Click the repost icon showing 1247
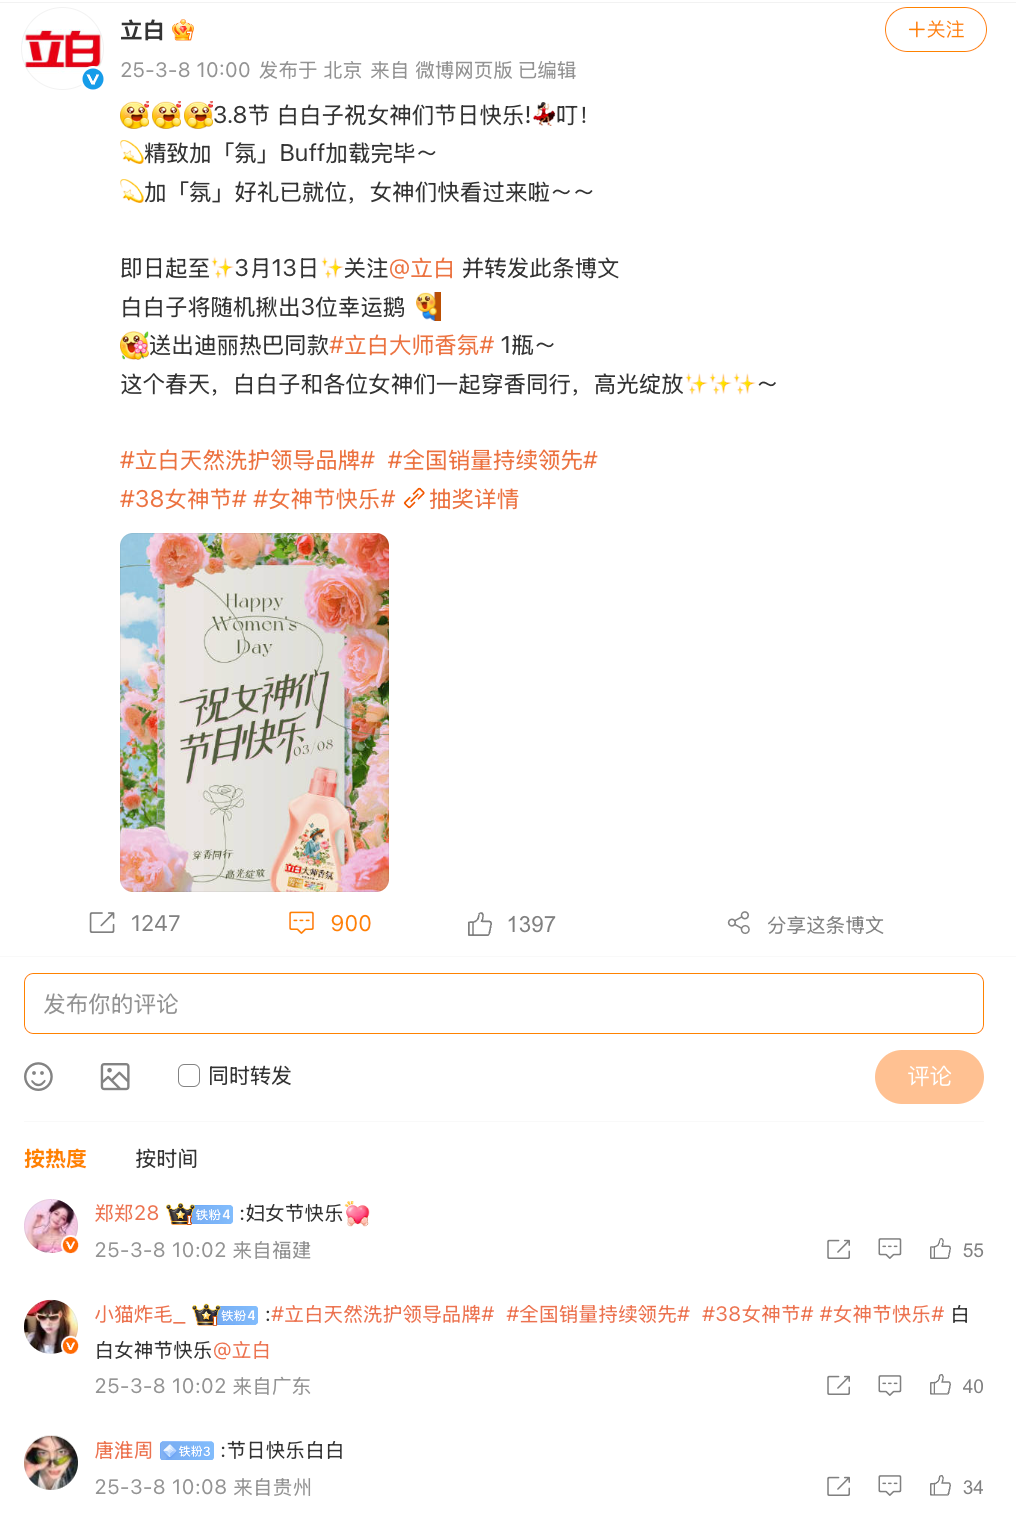This screenshot has height=1522, width=1016. pos(102,923)
